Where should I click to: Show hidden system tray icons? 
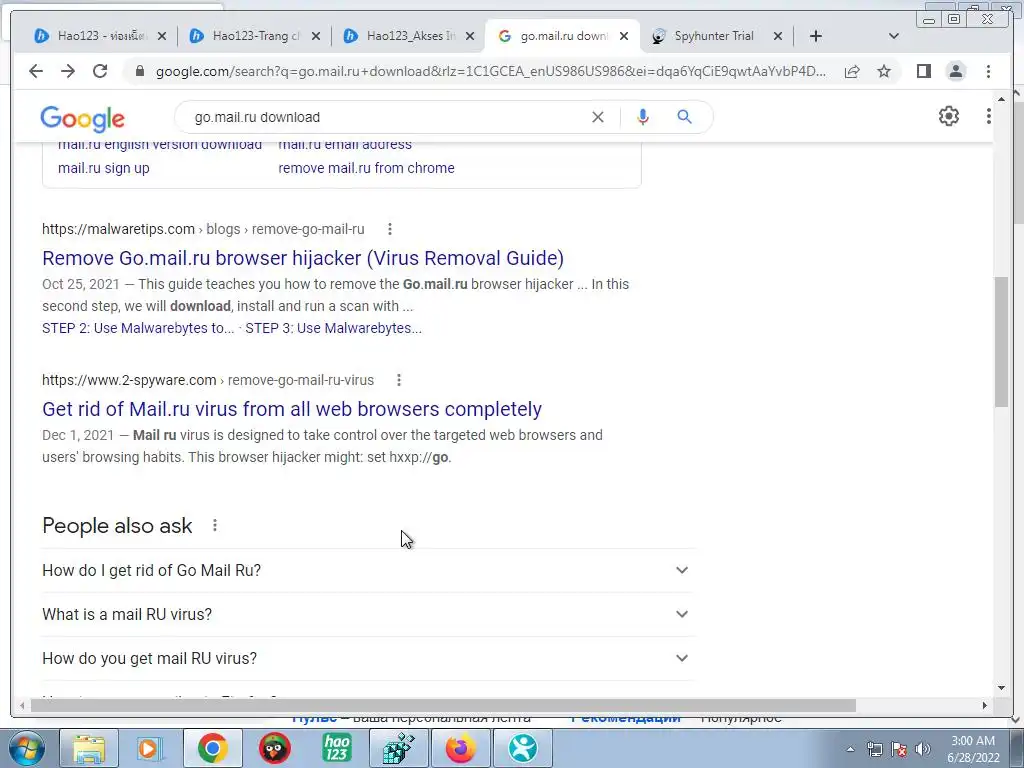(850, 749)
